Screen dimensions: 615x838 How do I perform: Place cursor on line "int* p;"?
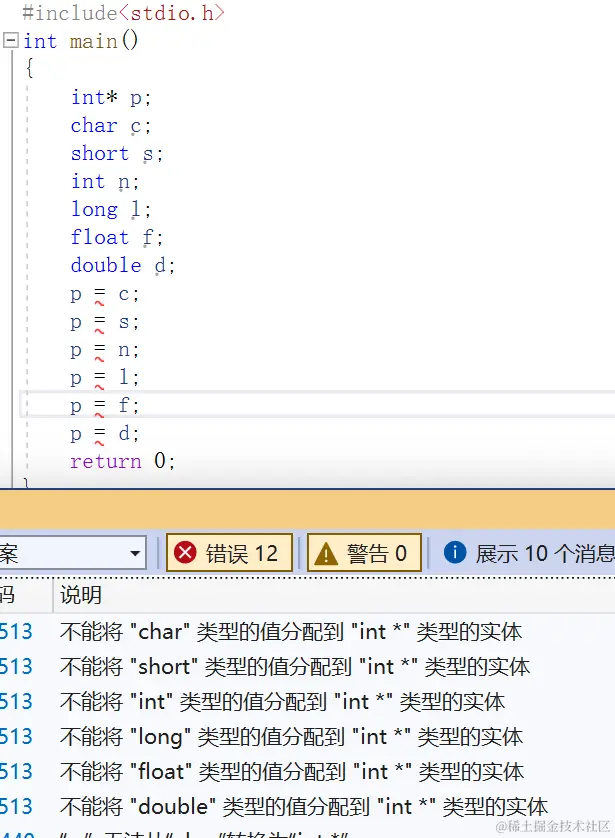coord(111,97)
